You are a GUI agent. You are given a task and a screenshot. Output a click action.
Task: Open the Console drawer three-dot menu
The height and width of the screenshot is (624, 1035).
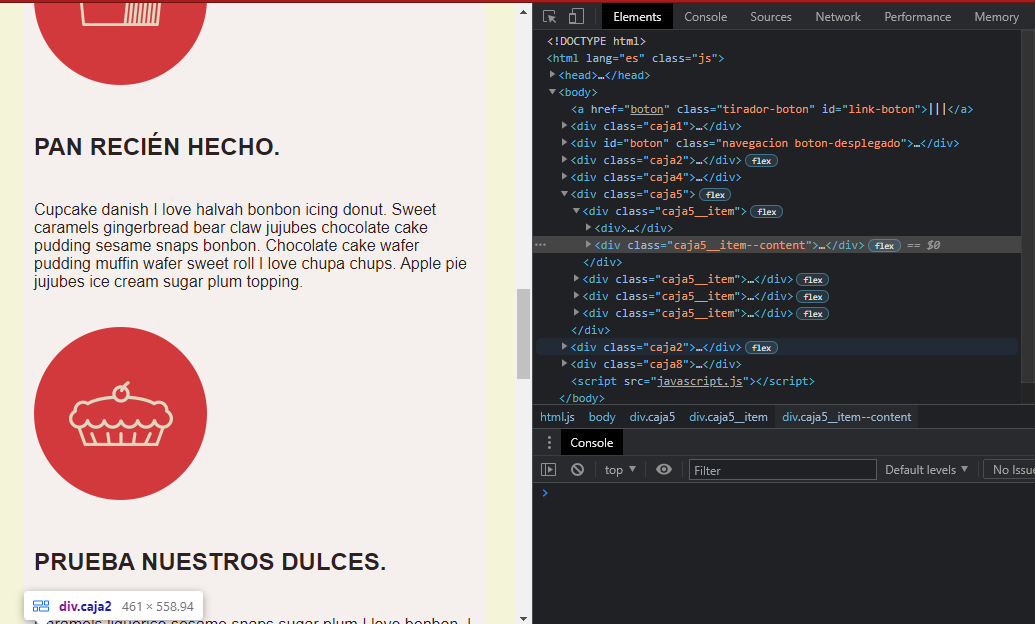549,442
